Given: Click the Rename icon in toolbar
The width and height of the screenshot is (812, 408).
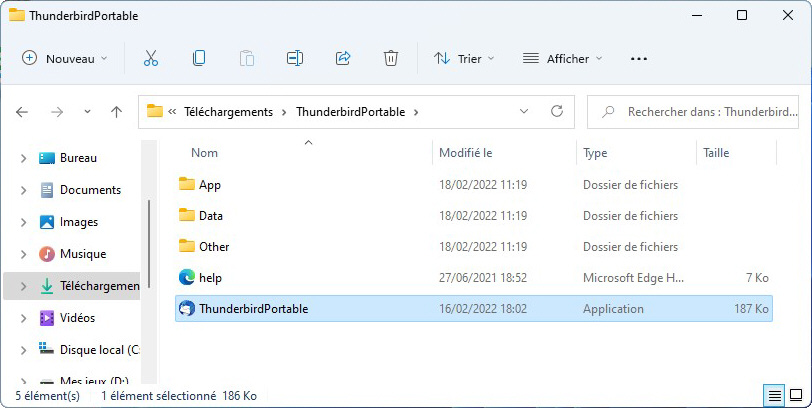Looking at the screenshot, I should point(295,58).
